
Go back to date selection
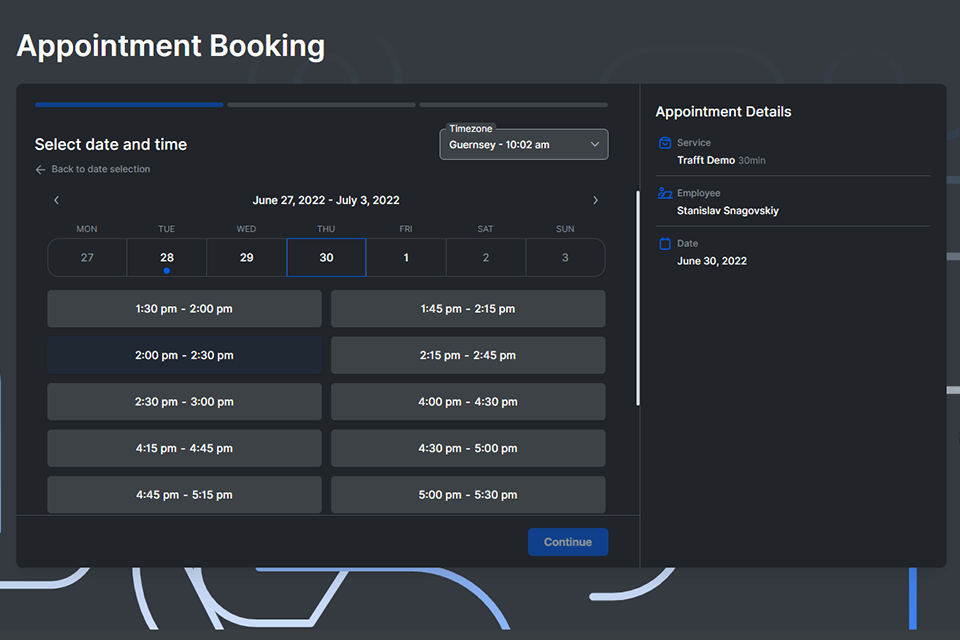pyautogui.click(x=100, y=170)
